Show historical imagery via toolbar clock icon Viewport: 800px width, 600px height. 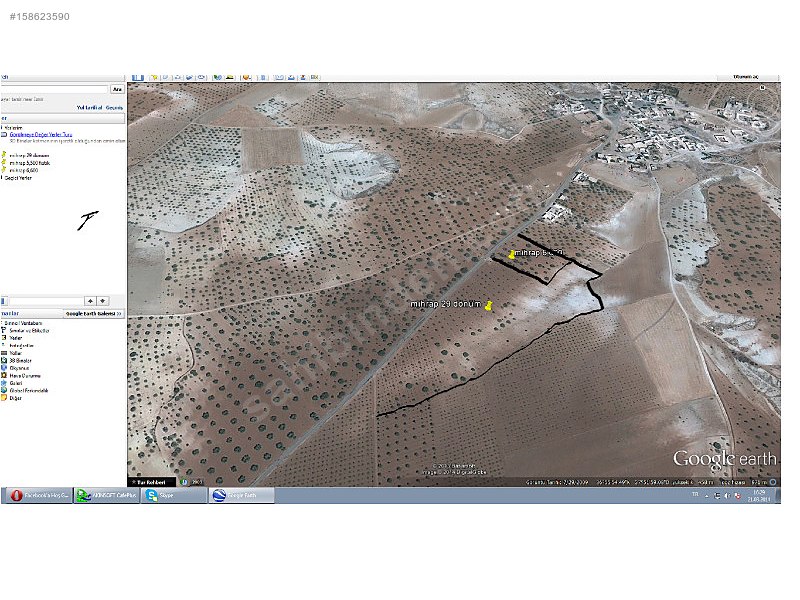[217, 77]
